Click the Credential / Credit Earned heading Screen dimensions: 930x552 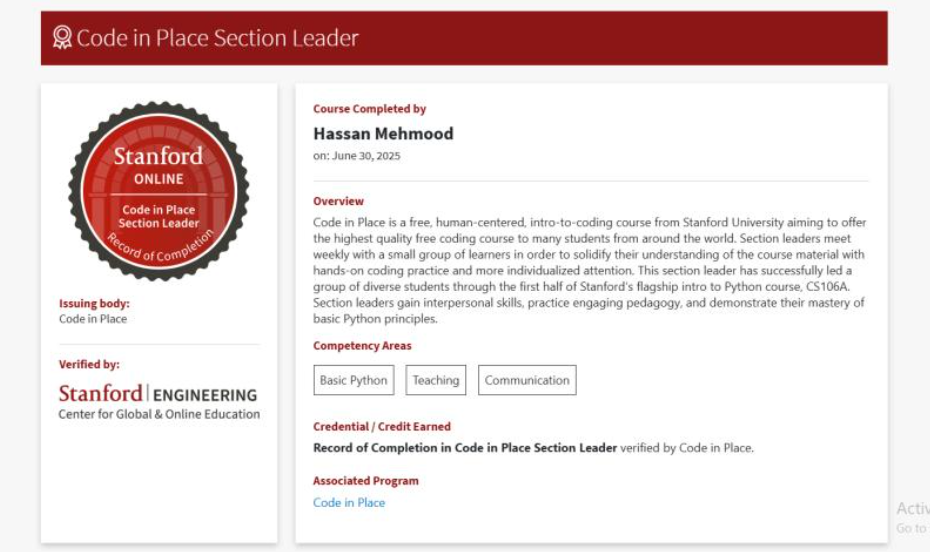(x=382, y=426)
